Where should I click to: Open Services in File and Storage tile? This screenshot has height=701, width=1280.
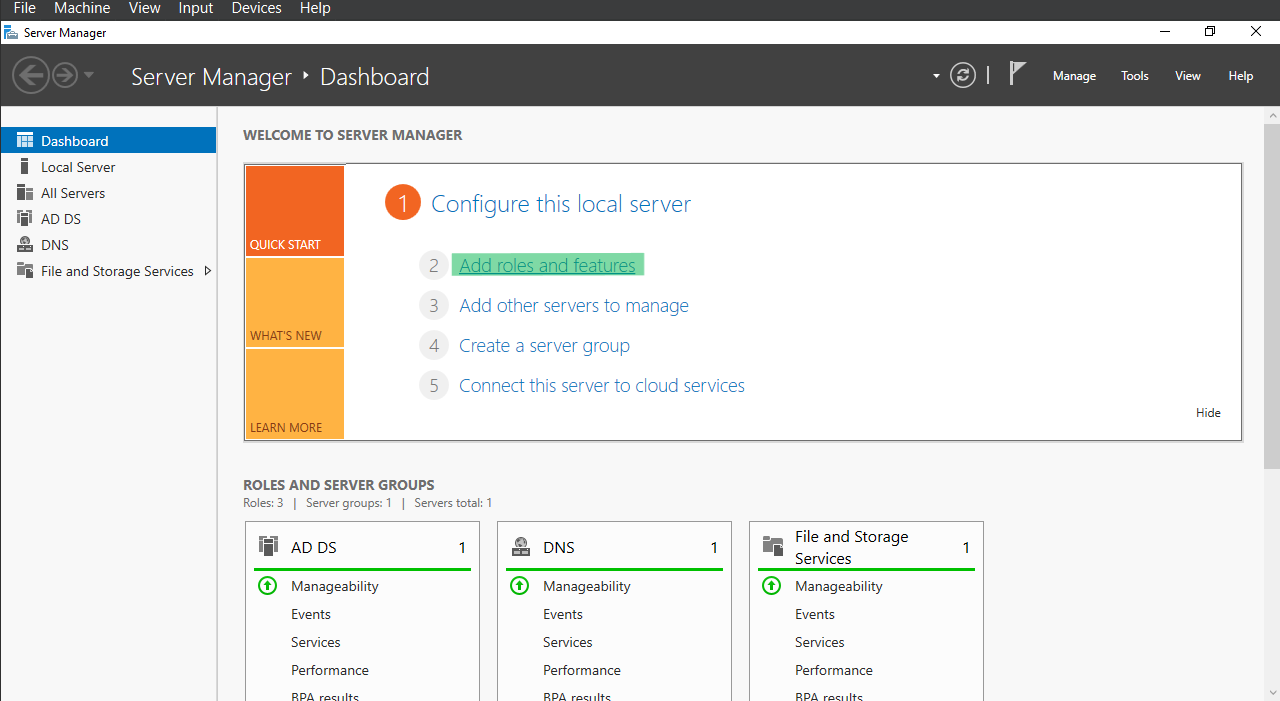[x=820, y=642]
